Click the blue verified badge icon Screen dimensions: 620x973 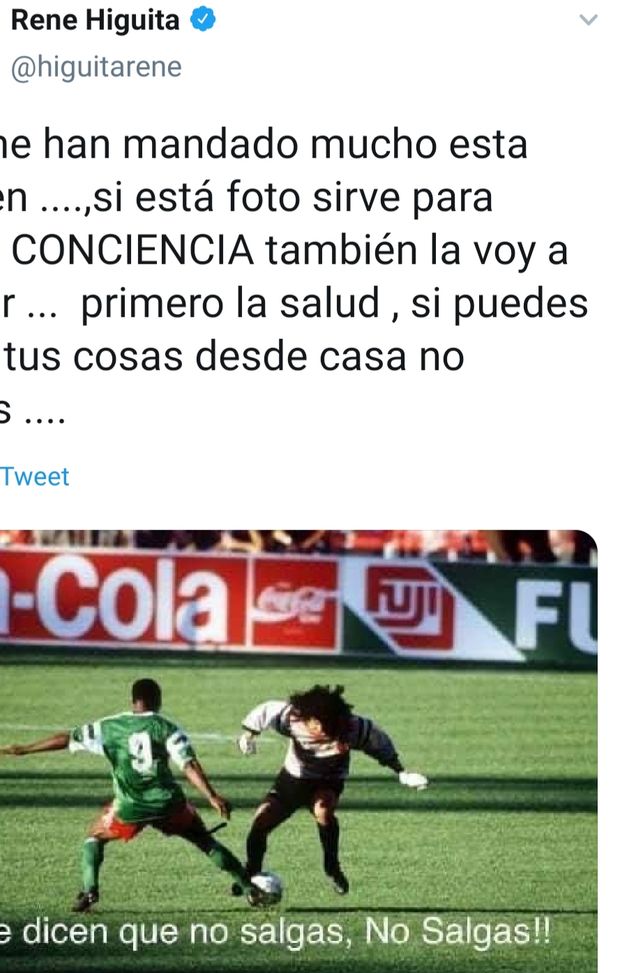202,19
